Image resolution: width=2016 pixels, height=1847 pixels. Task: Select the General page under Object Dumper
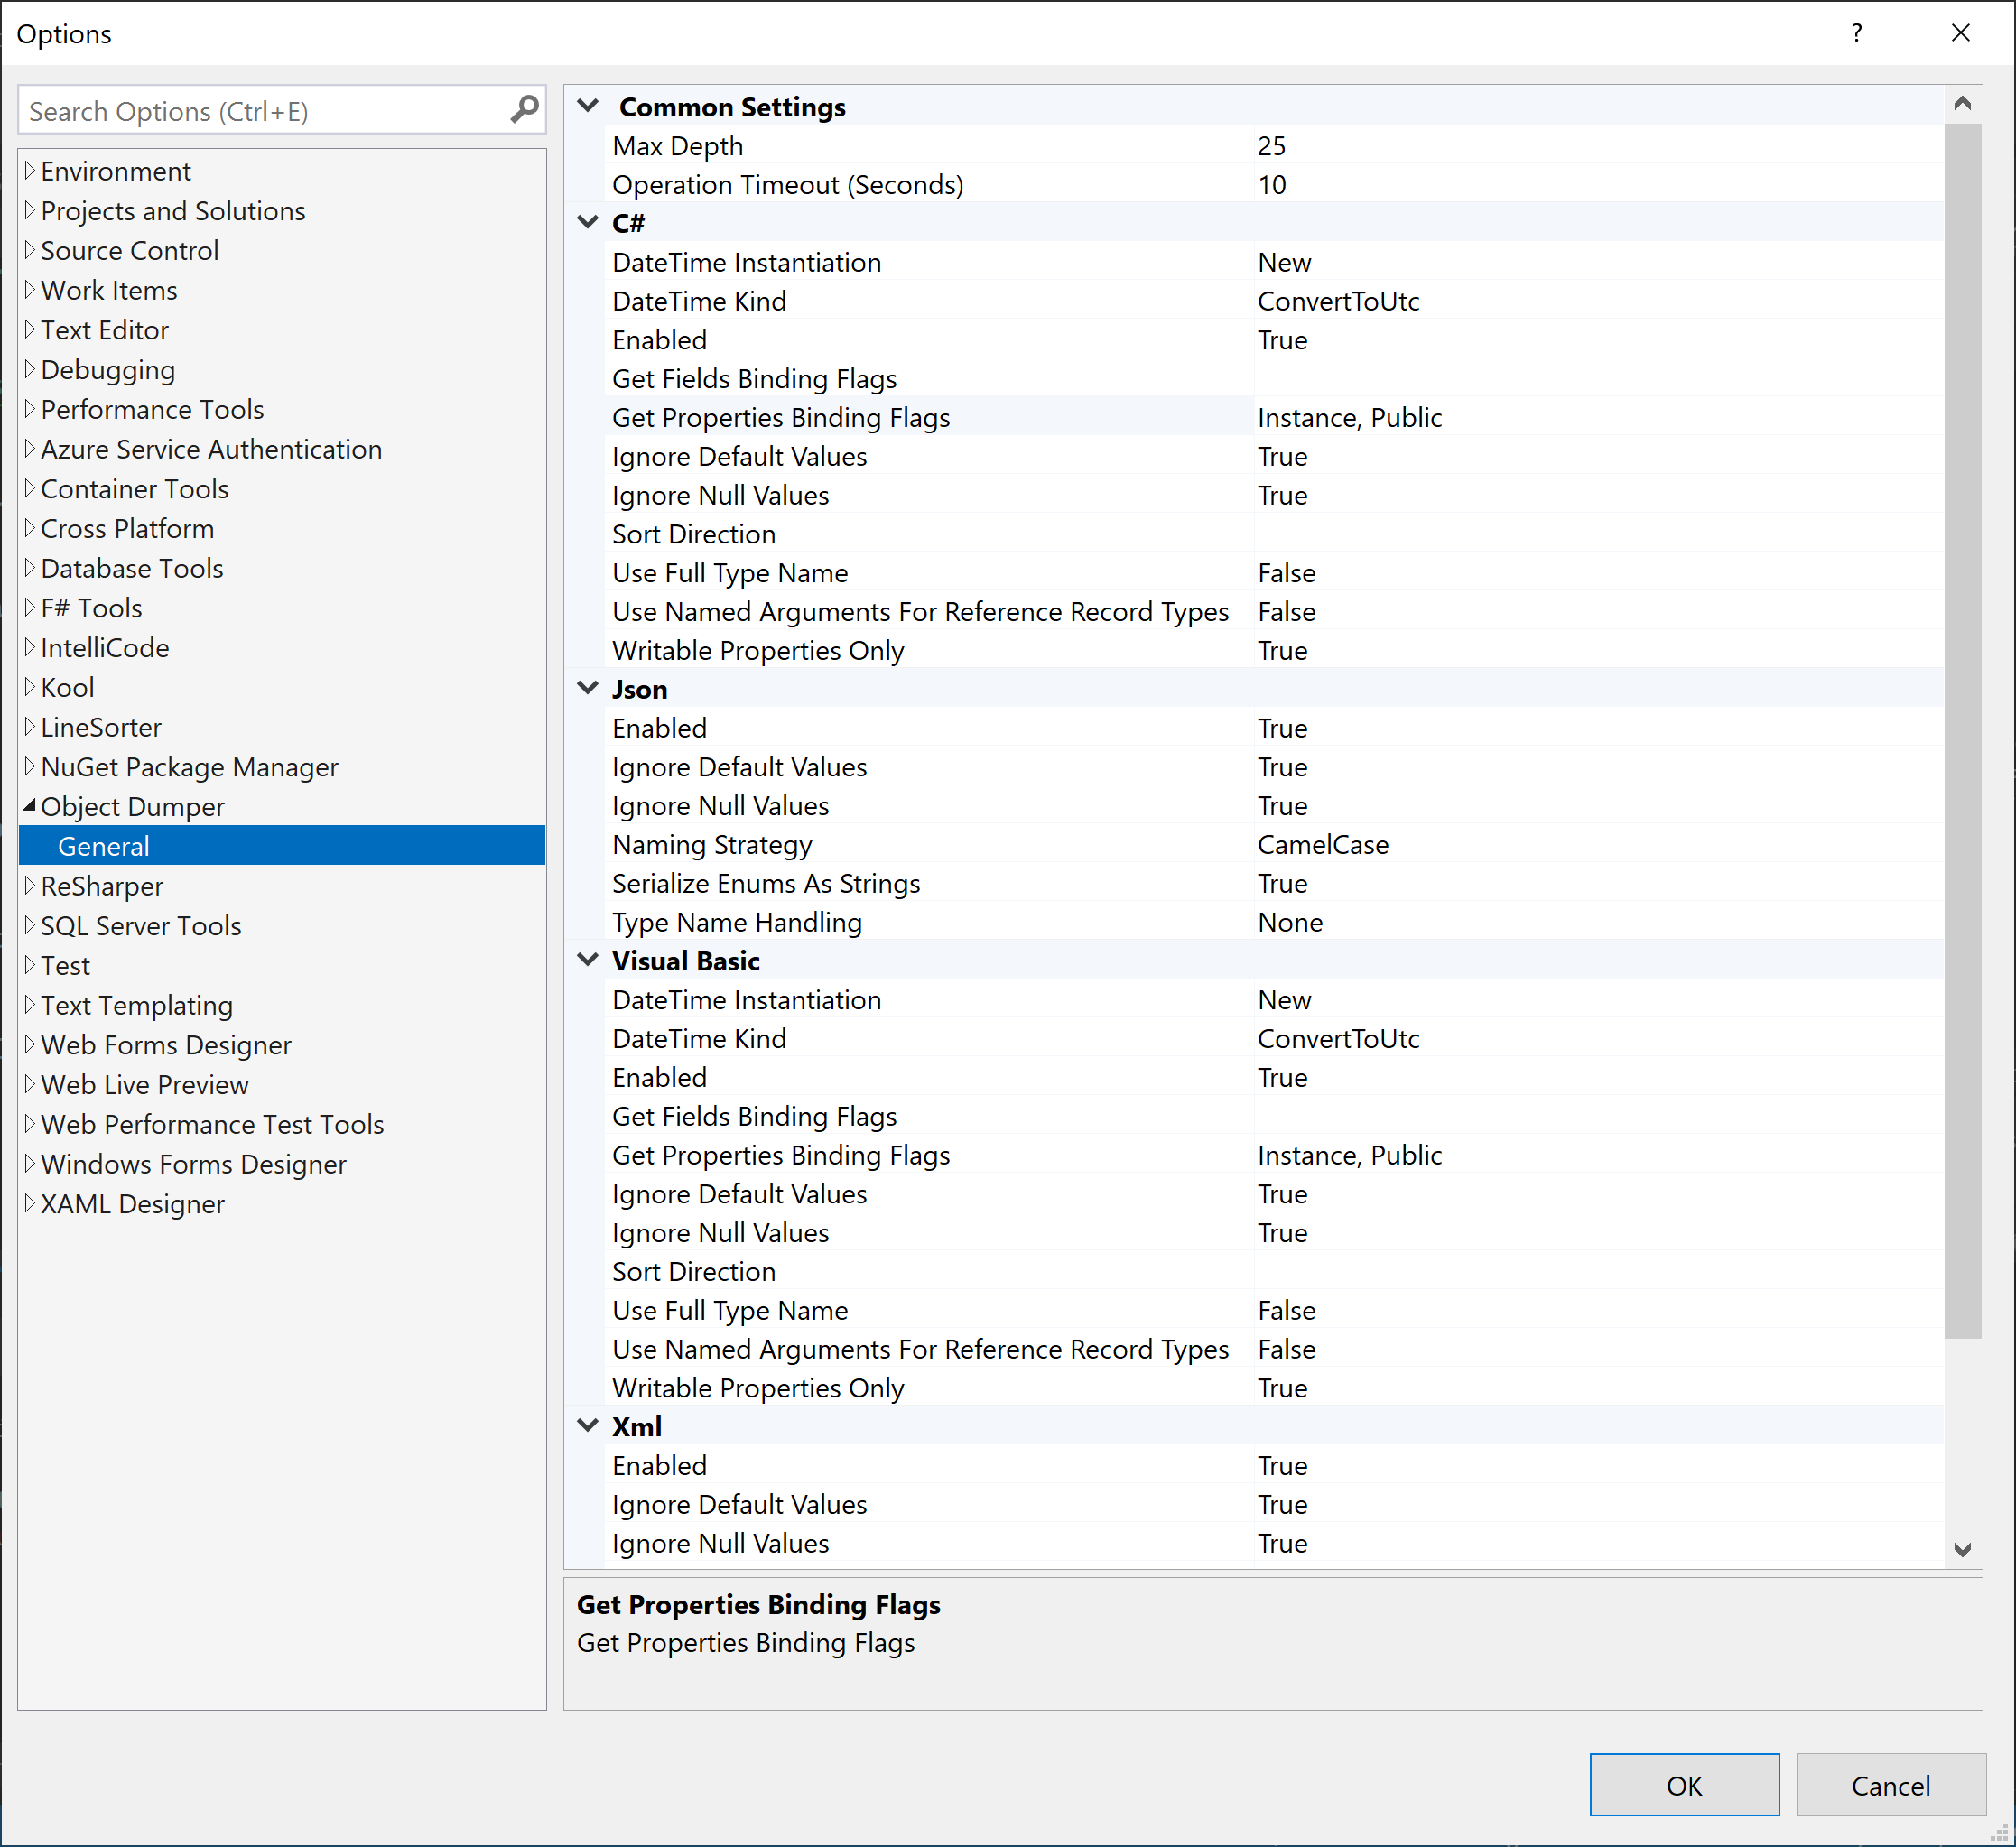tap(104, 845)
